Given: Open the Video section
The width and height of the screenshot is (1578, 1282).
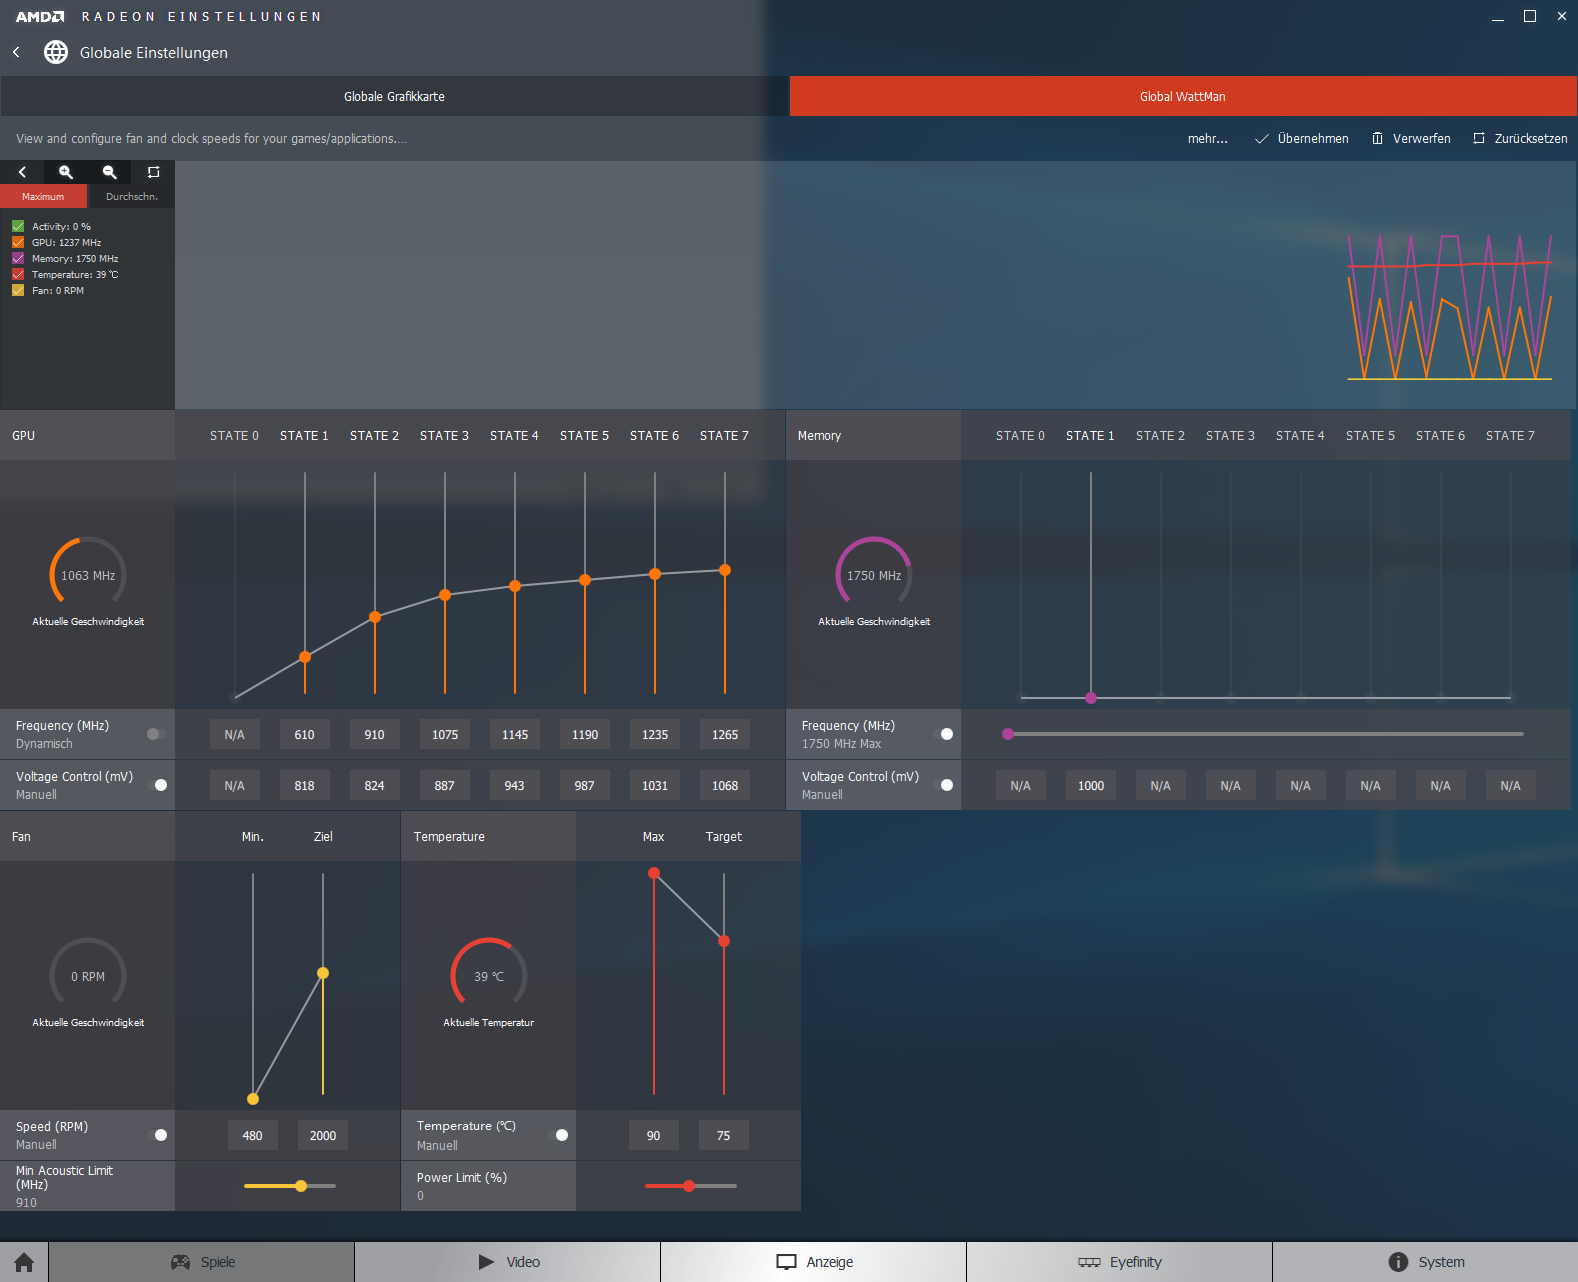Looking at the screenshot, I should tap(508, 1262).
